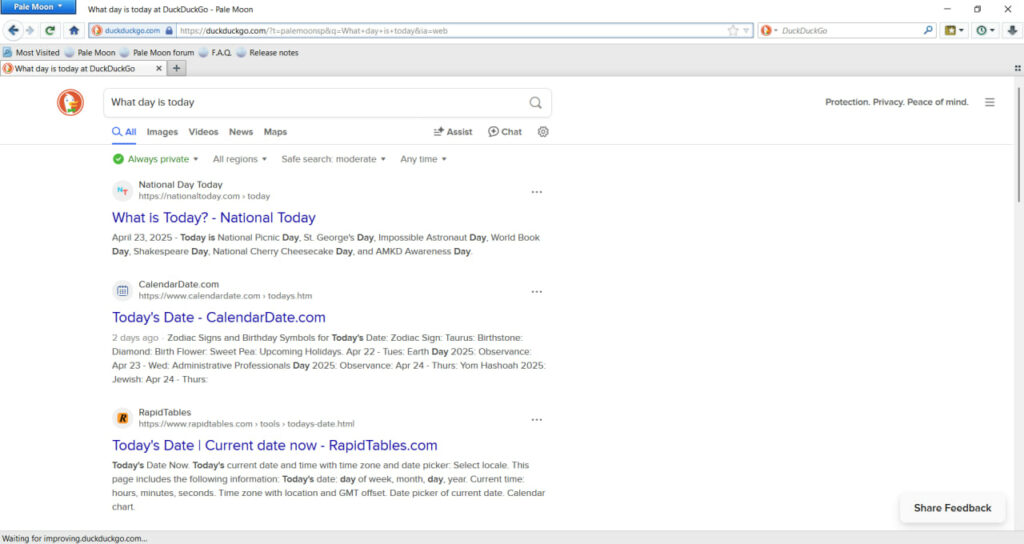Viewport: 1024px width, 544px height.
Task: Expand the All regions dropdown
Action: click(x=240, y=159)
